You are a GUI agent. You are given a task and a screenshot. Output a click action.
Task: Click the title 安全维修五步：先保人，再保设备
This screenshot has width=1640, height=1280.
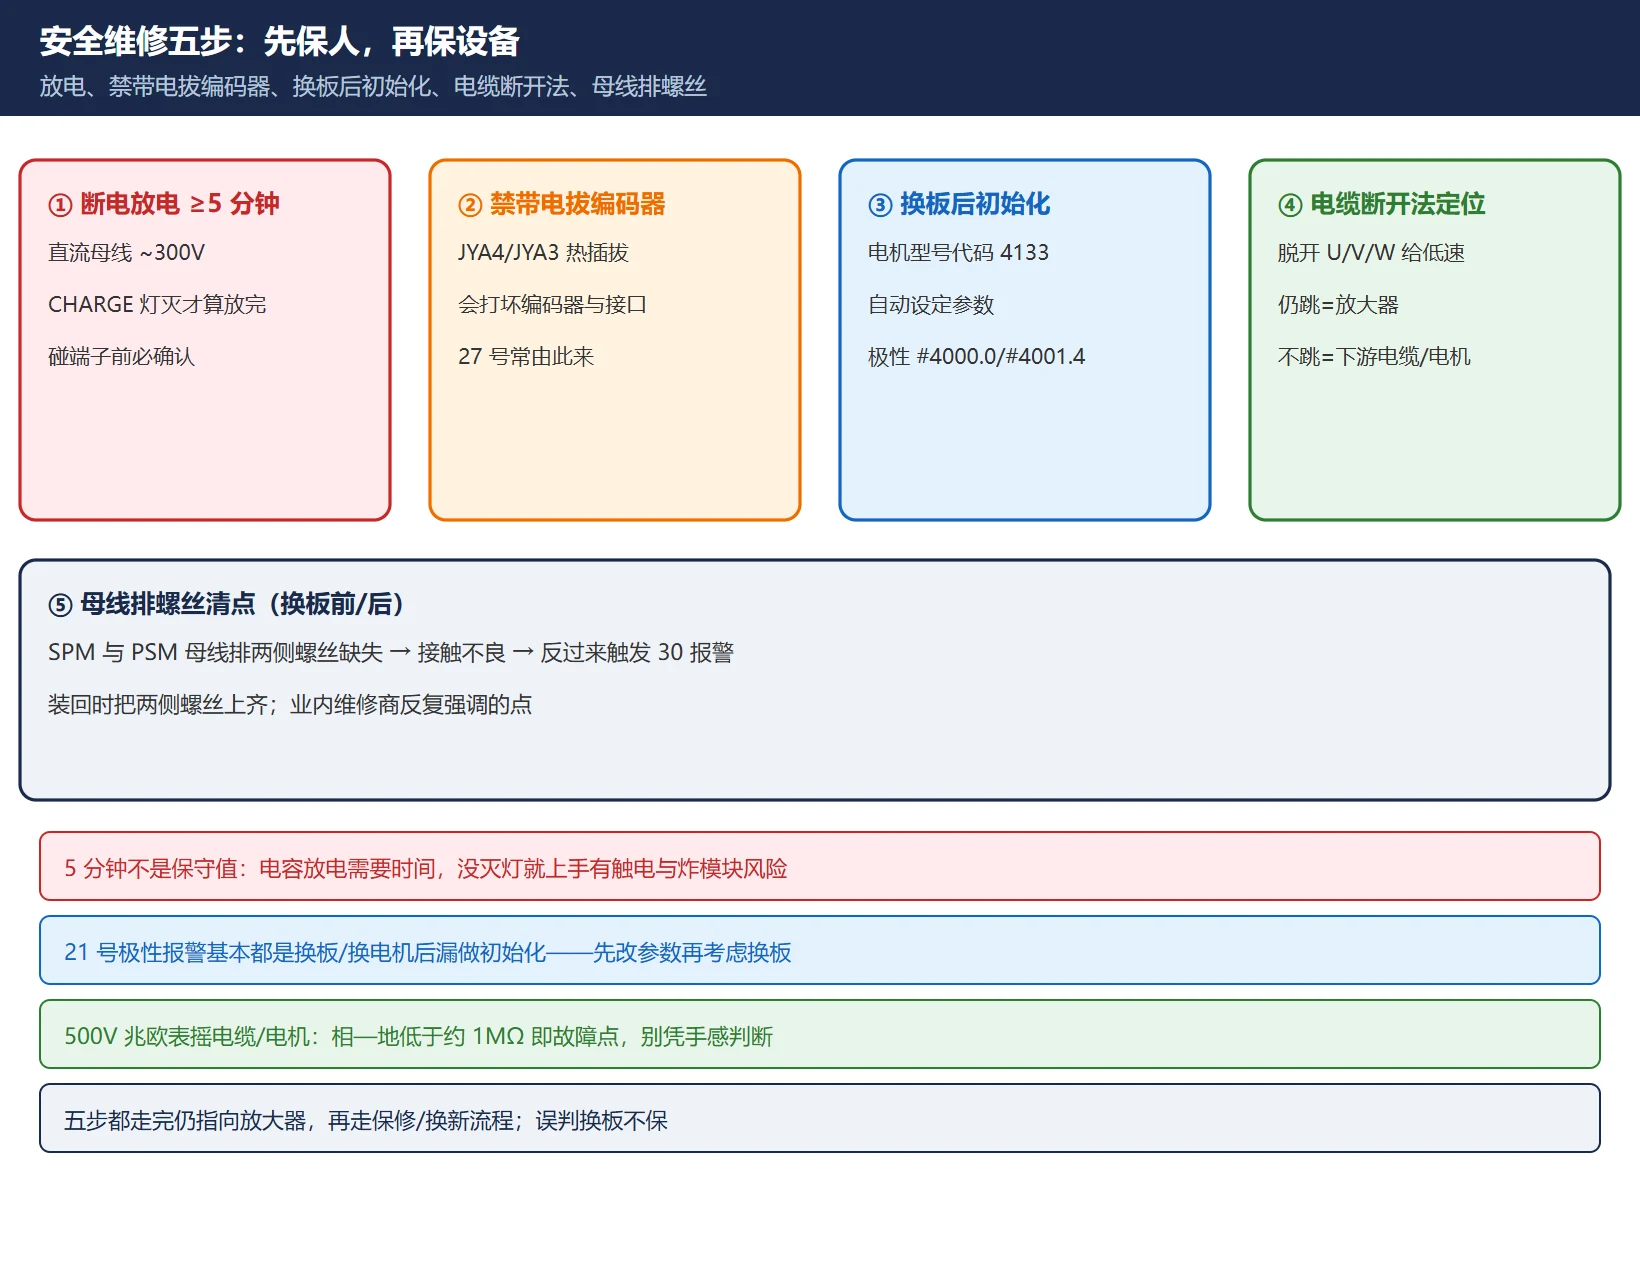coord(279,42)
